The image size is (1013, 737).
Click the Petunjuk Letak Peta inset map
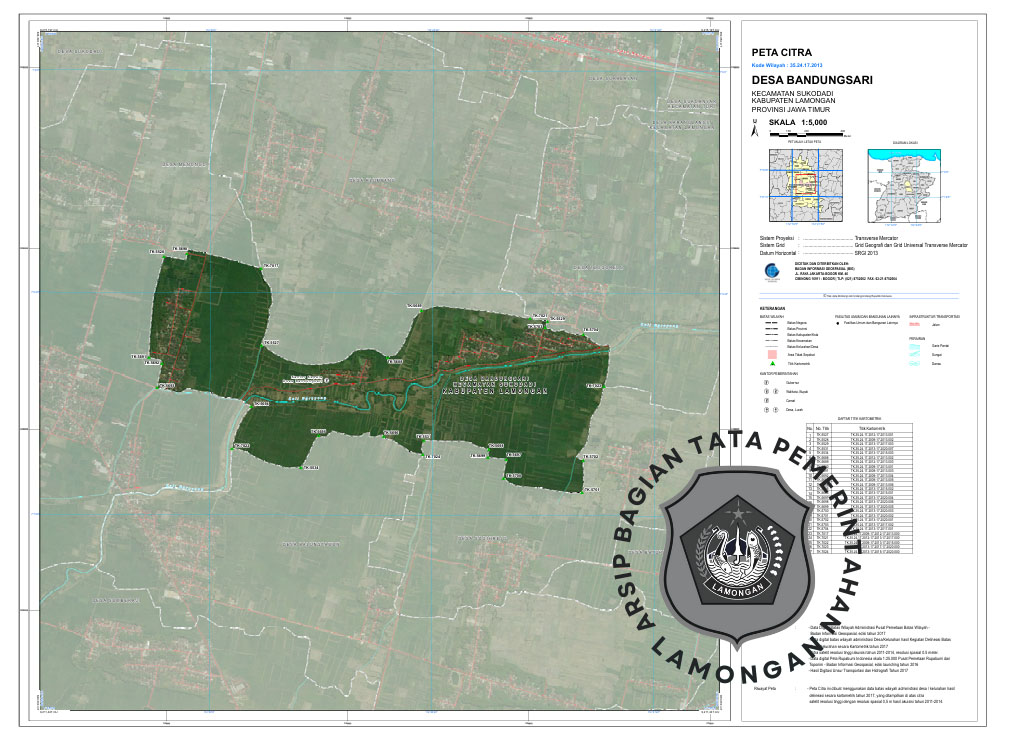(804, 185)
